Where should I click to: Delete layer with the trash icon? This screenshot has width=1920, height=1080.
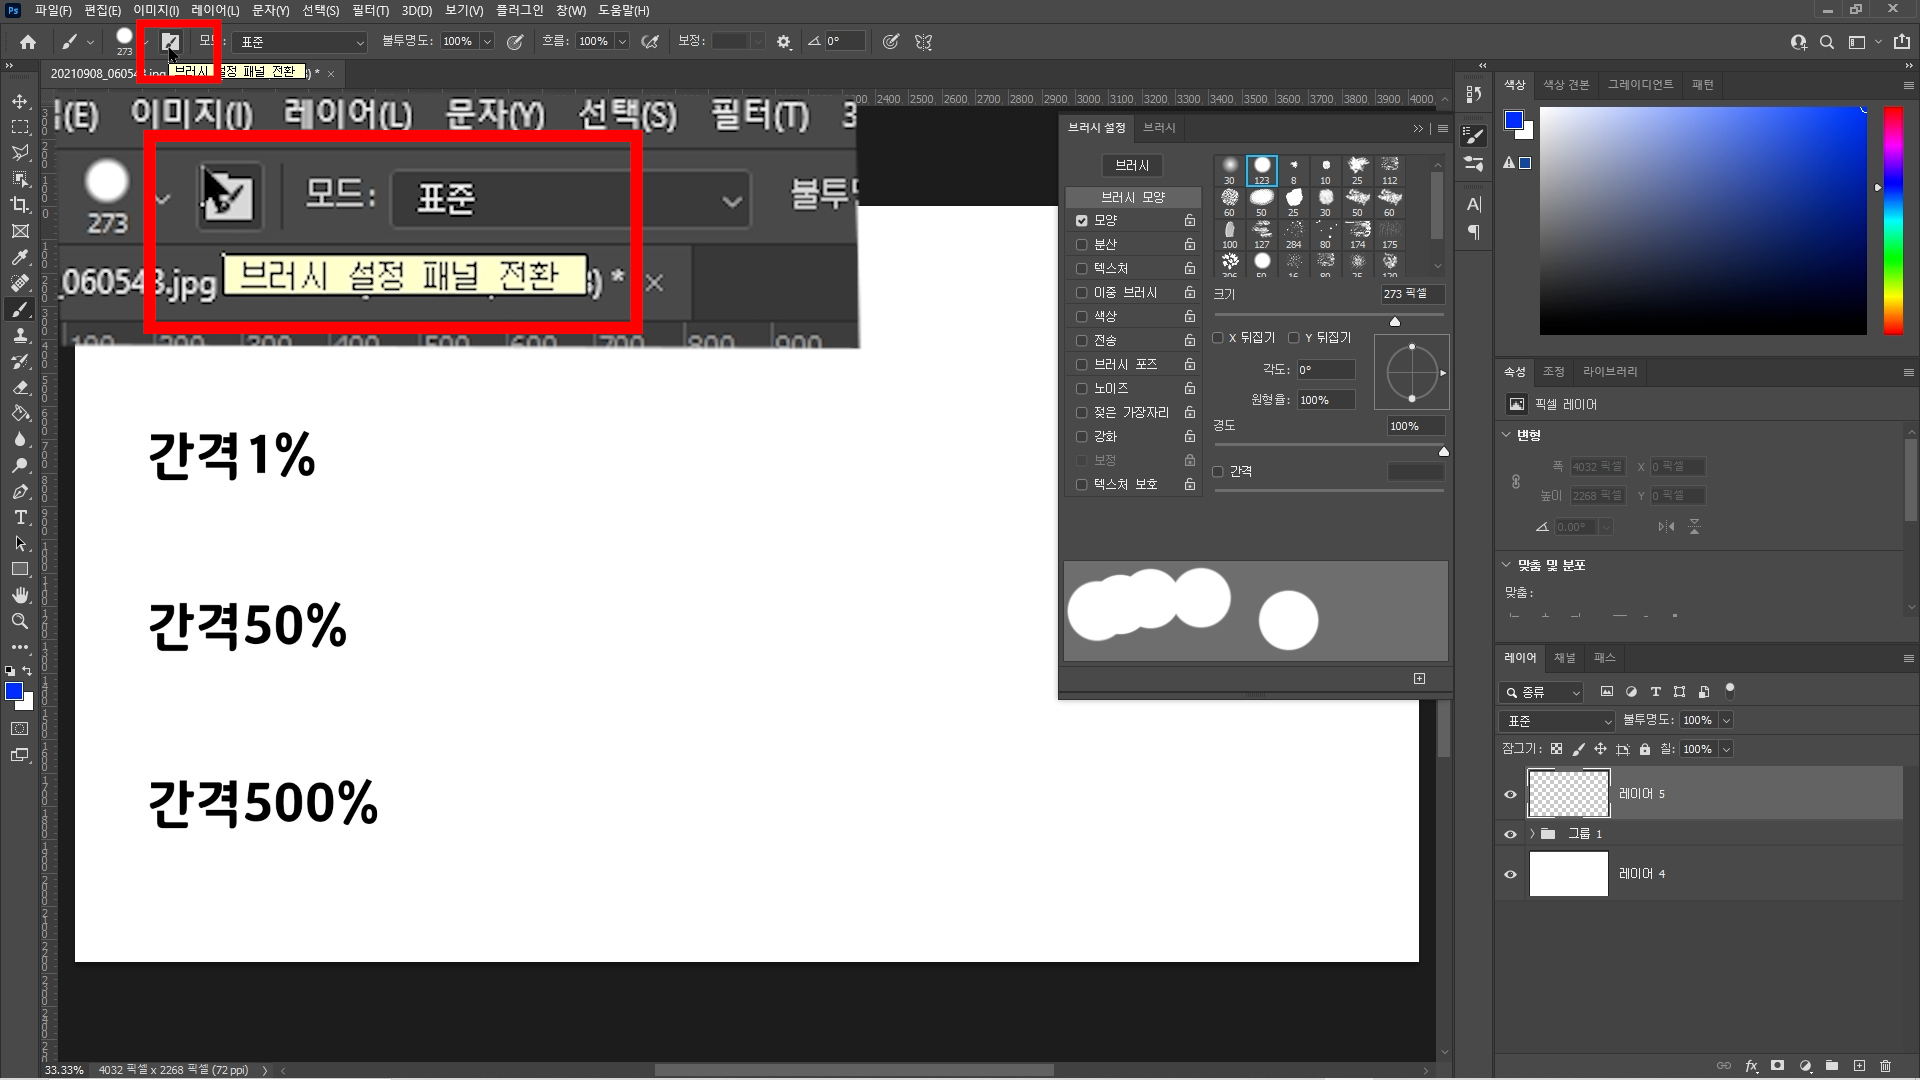[x=1886, y=1066]
